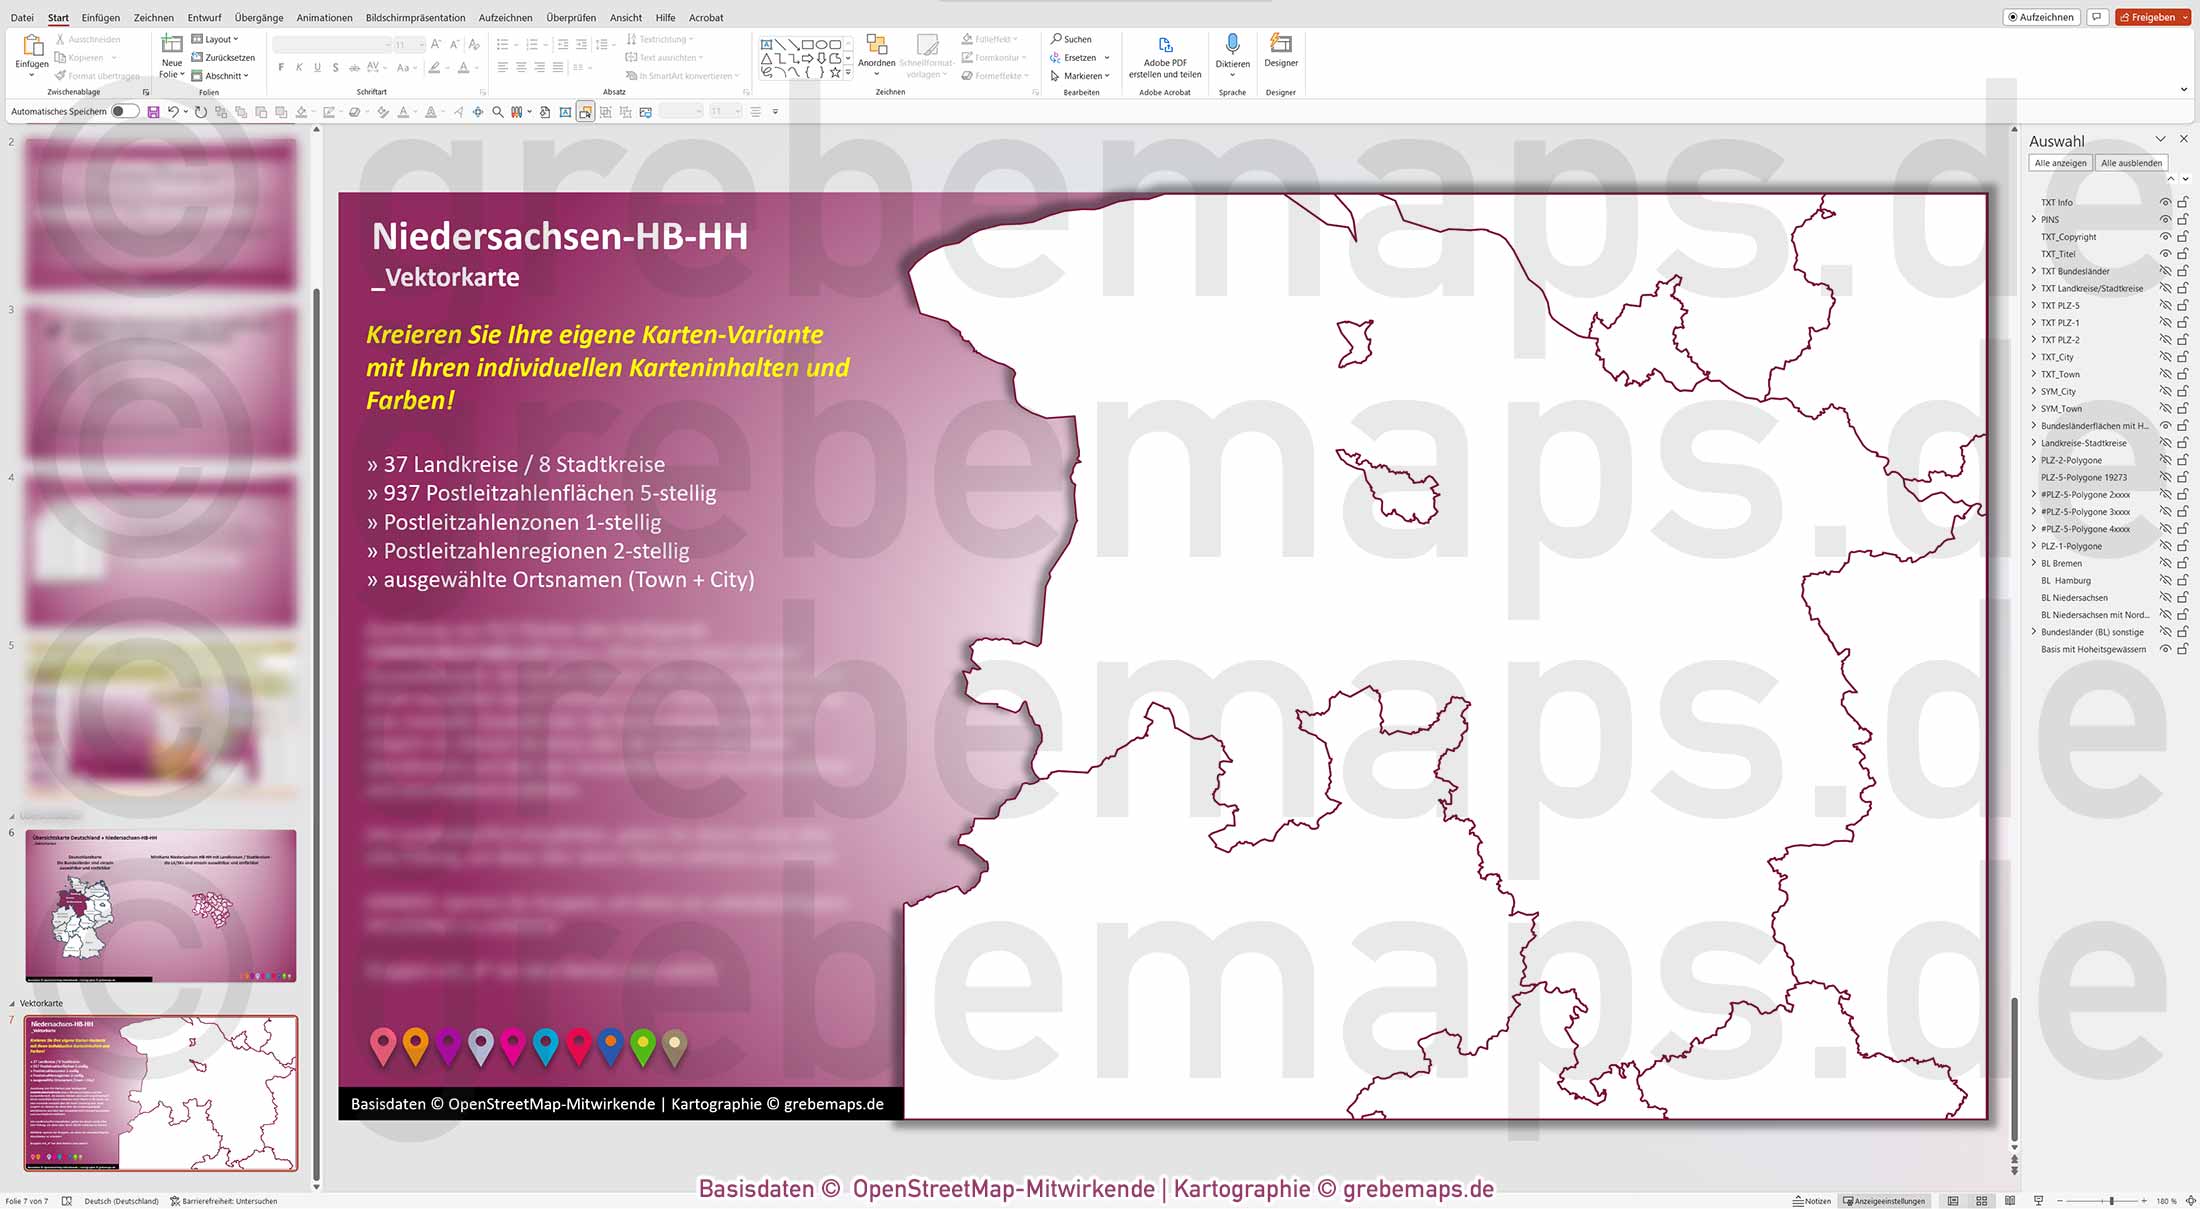
Task: Click the Alle ausblenden button
Action: pos(2133,162)
